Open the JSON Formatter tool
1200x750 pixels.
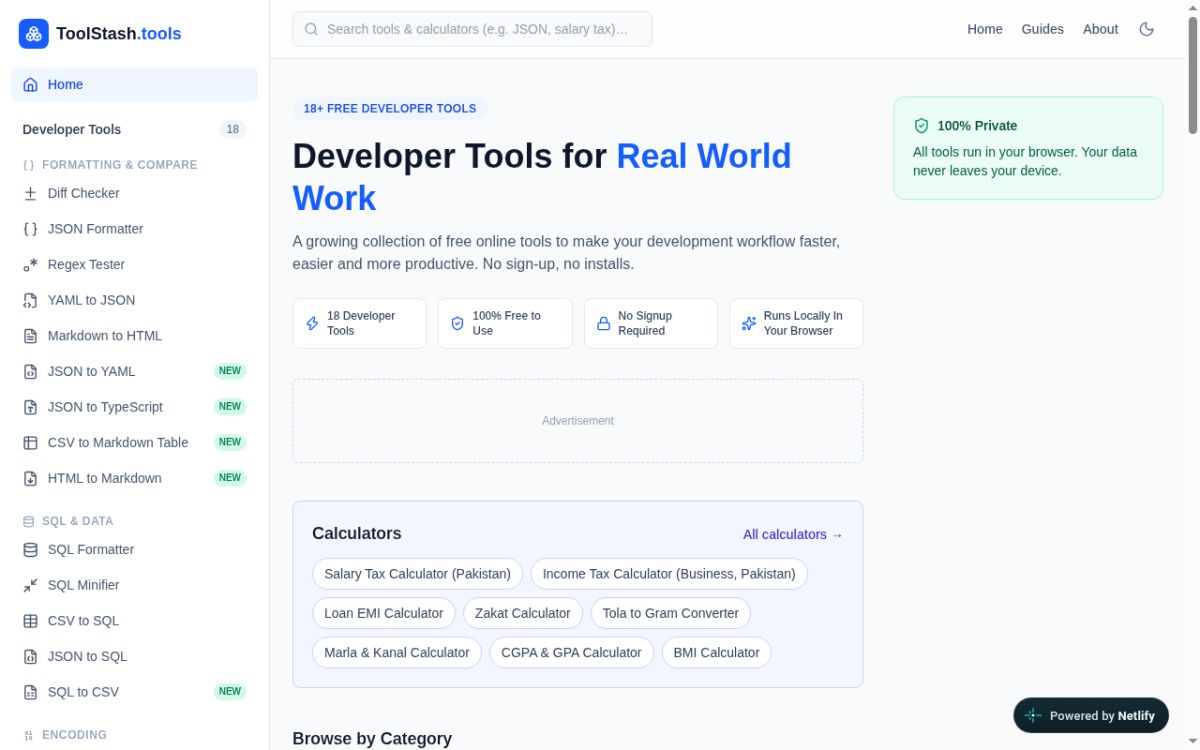click(x=134, y=229)
